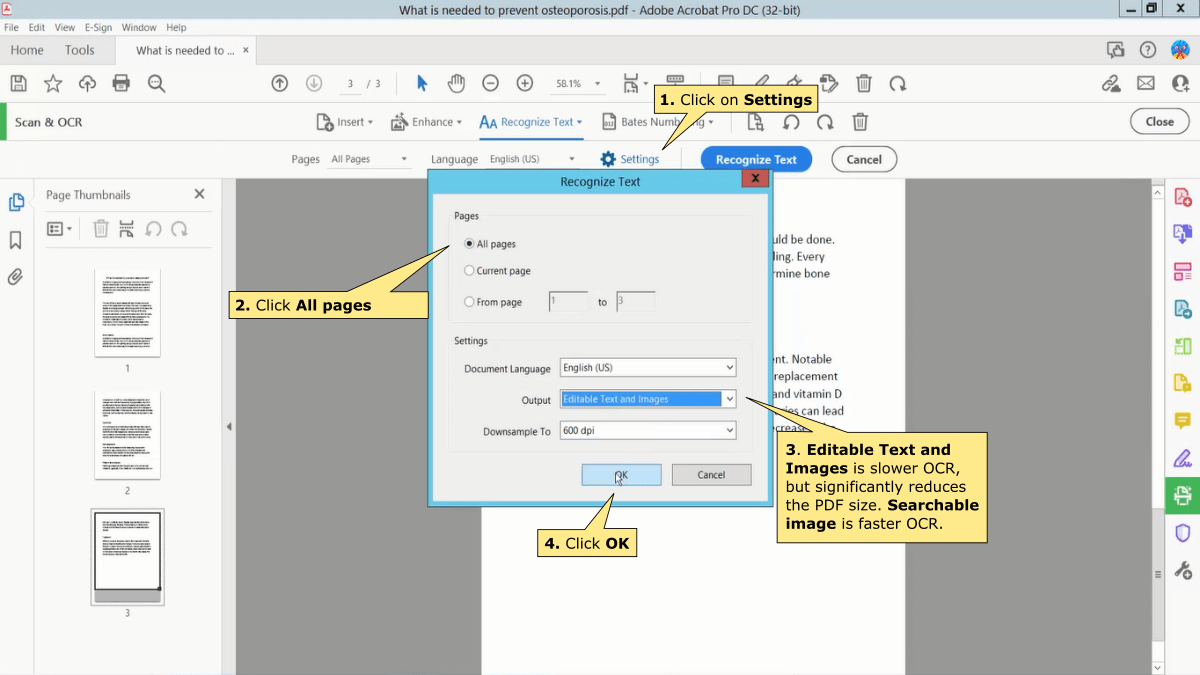Click the Print icon in the toolbar

(x=120, y=84)
